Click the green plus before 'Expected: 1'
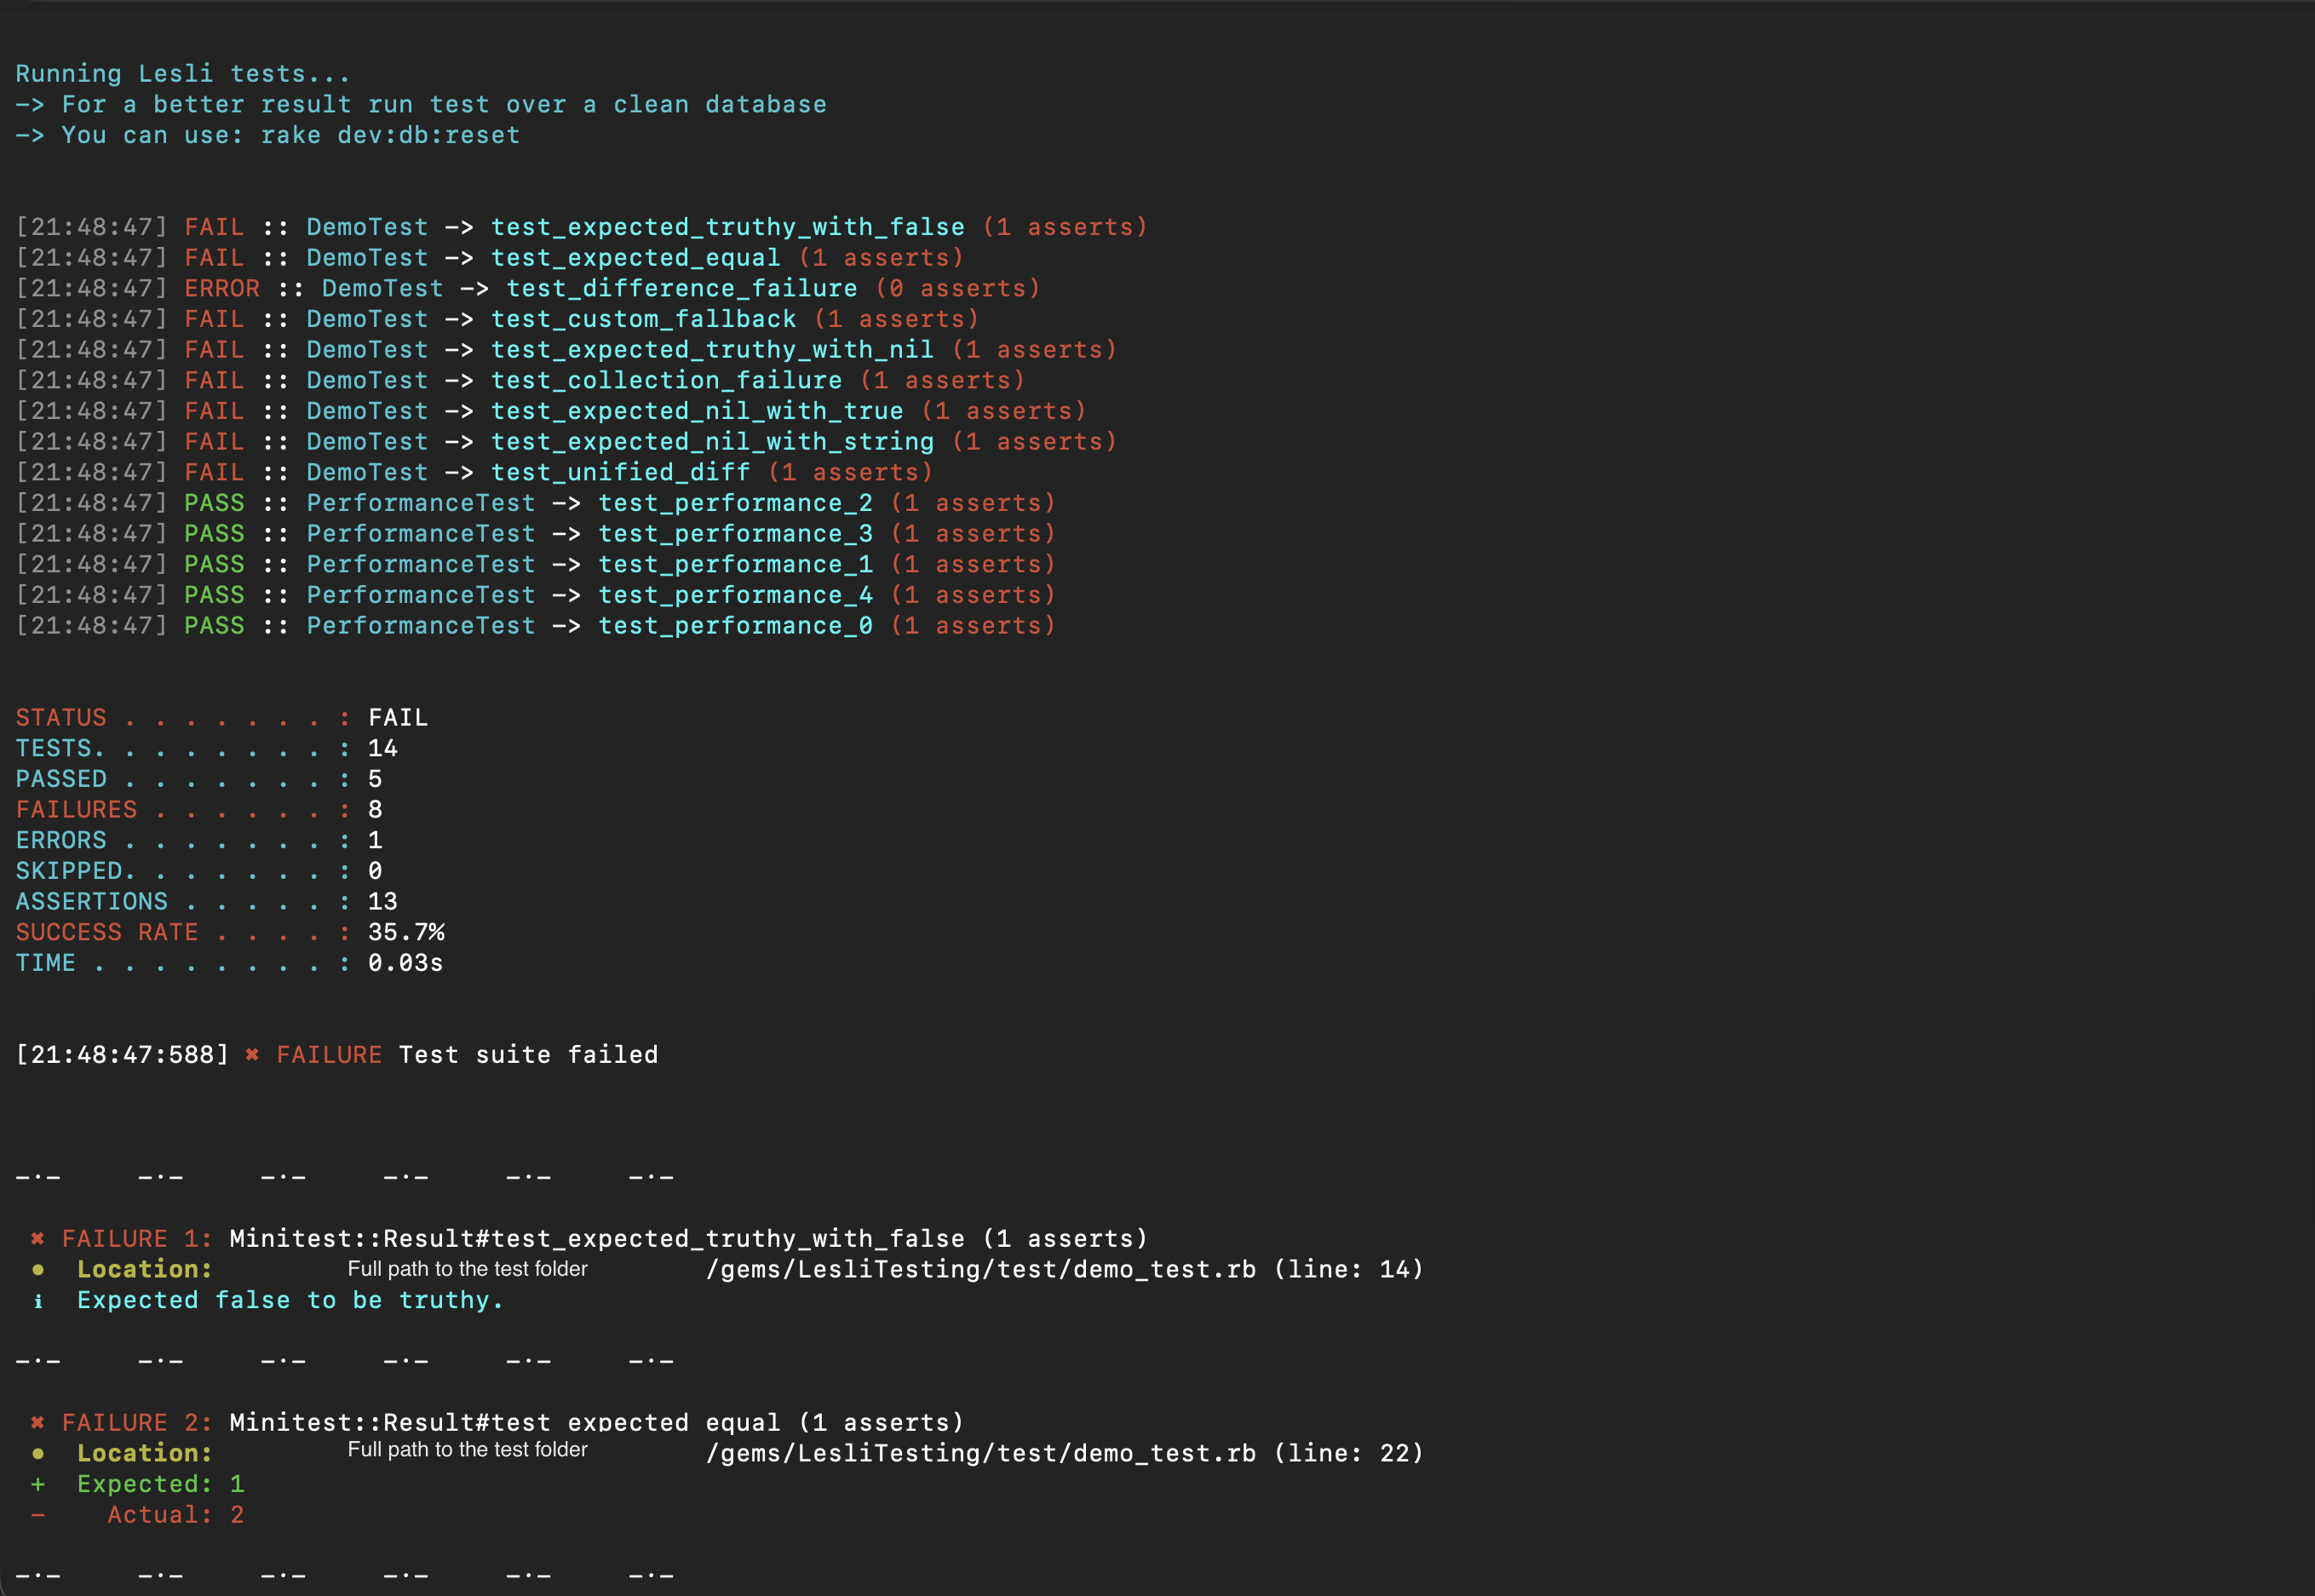The width and height of the screenshot is (2315, 1596). click(38, 1484)
